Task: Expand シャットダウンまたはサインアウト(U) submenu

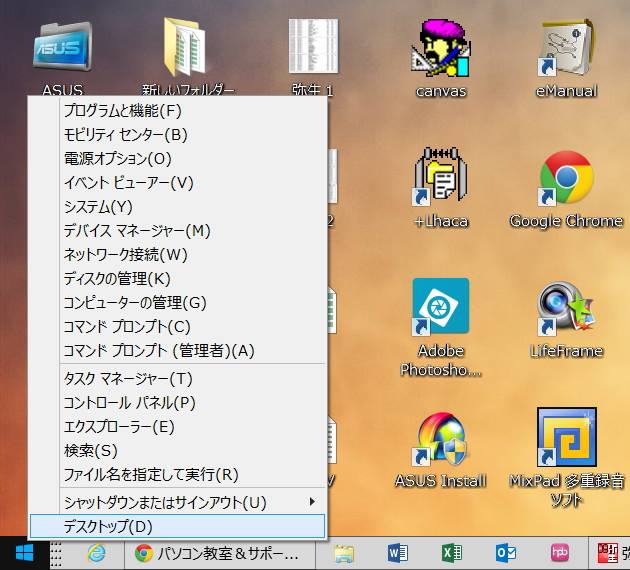Action: click(177, 502)
